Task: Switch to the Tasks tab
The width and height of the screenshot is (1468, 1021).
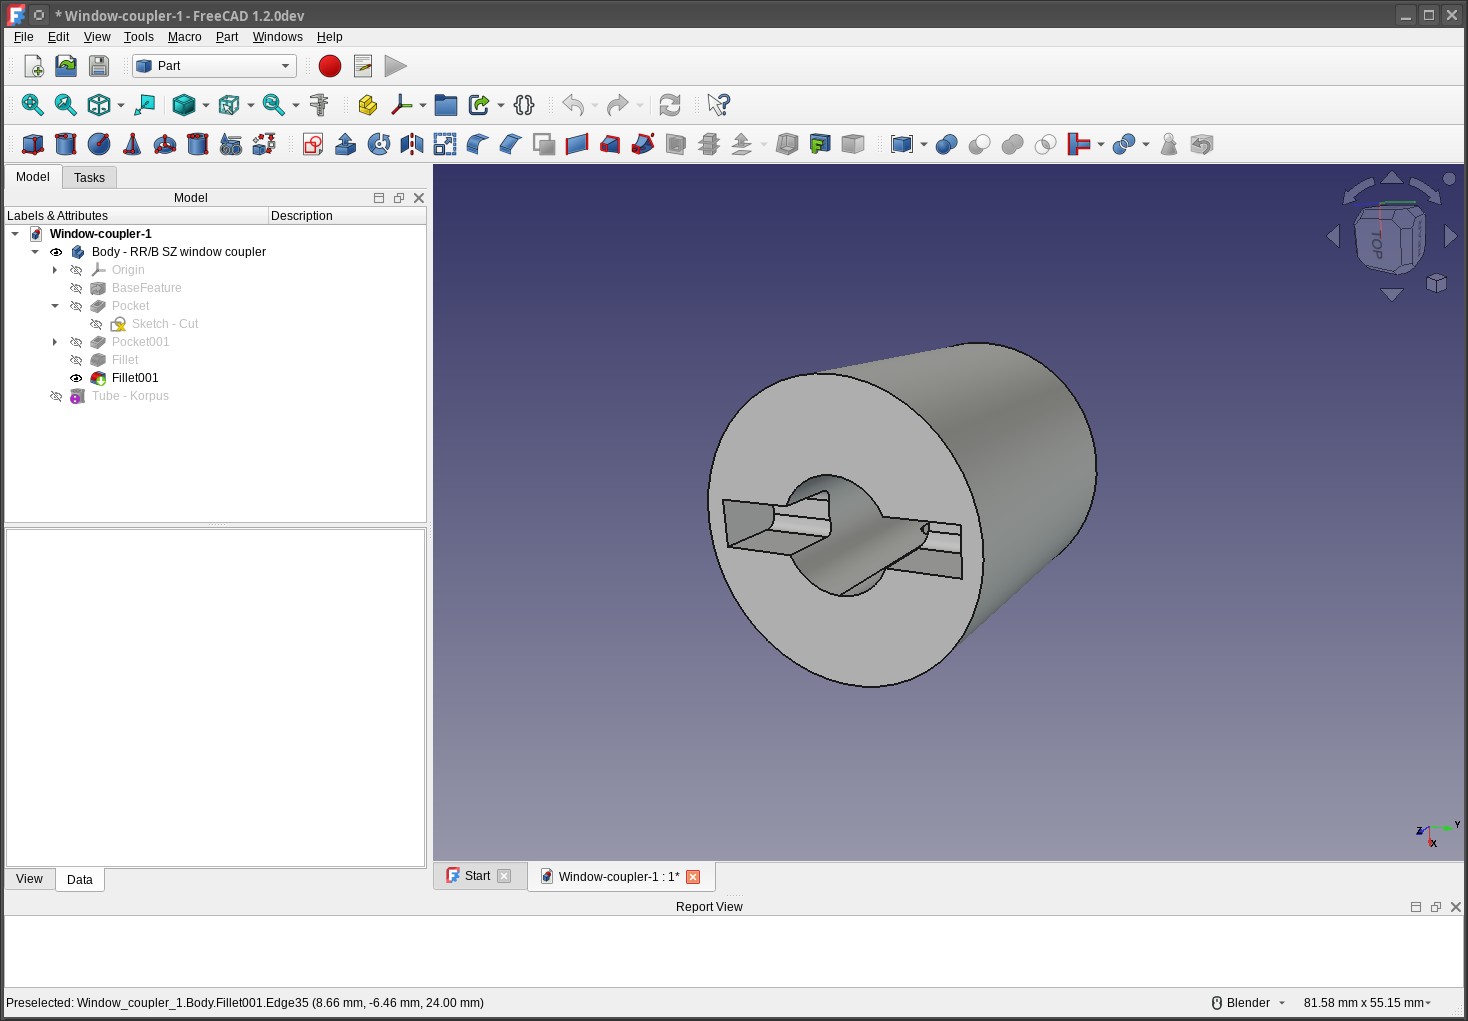Action: 89,178
